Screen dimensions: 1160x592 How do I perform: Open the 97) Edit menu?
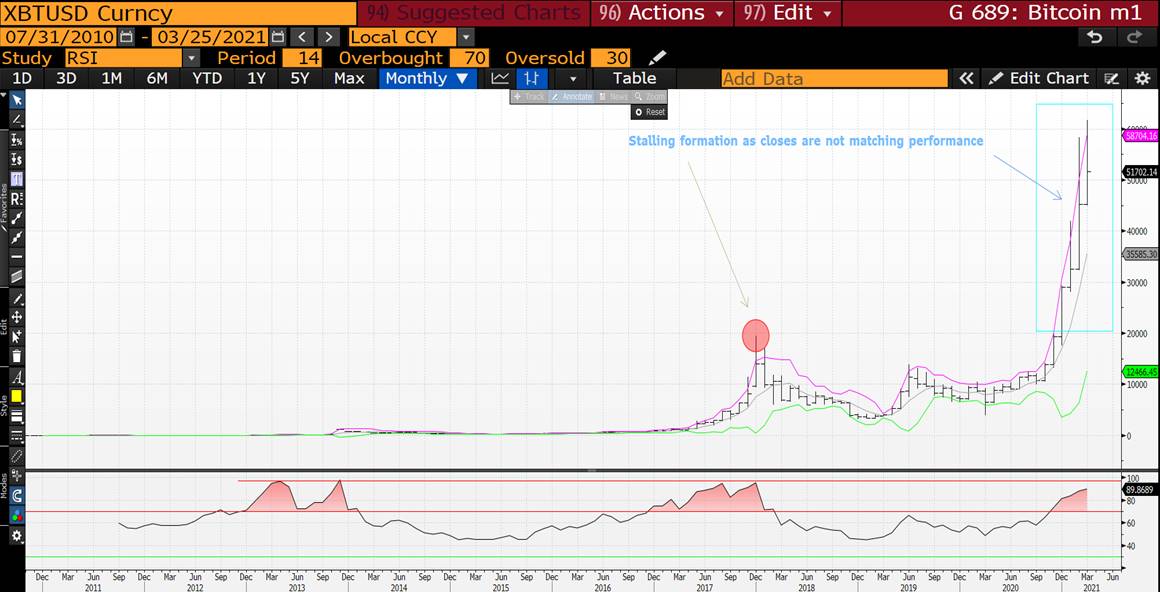click(787, 13)
